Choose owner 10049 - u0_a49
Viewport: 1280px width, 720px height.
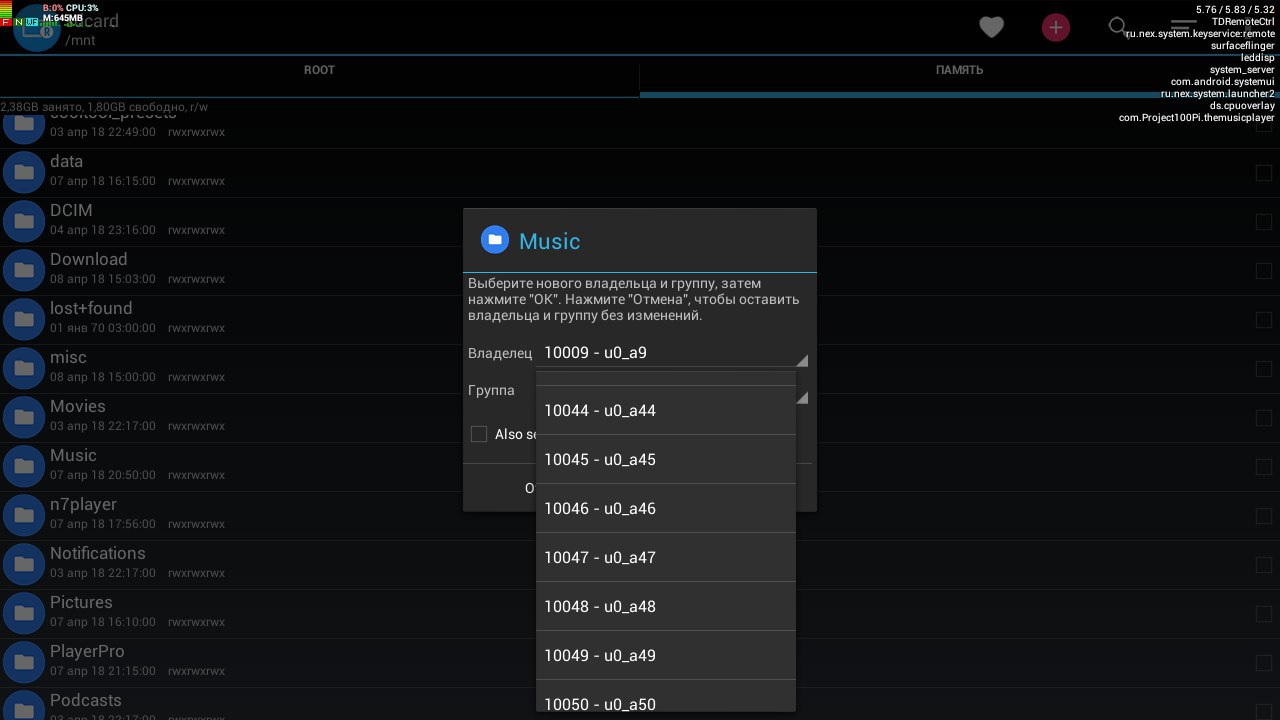click(x=666, y=655)
